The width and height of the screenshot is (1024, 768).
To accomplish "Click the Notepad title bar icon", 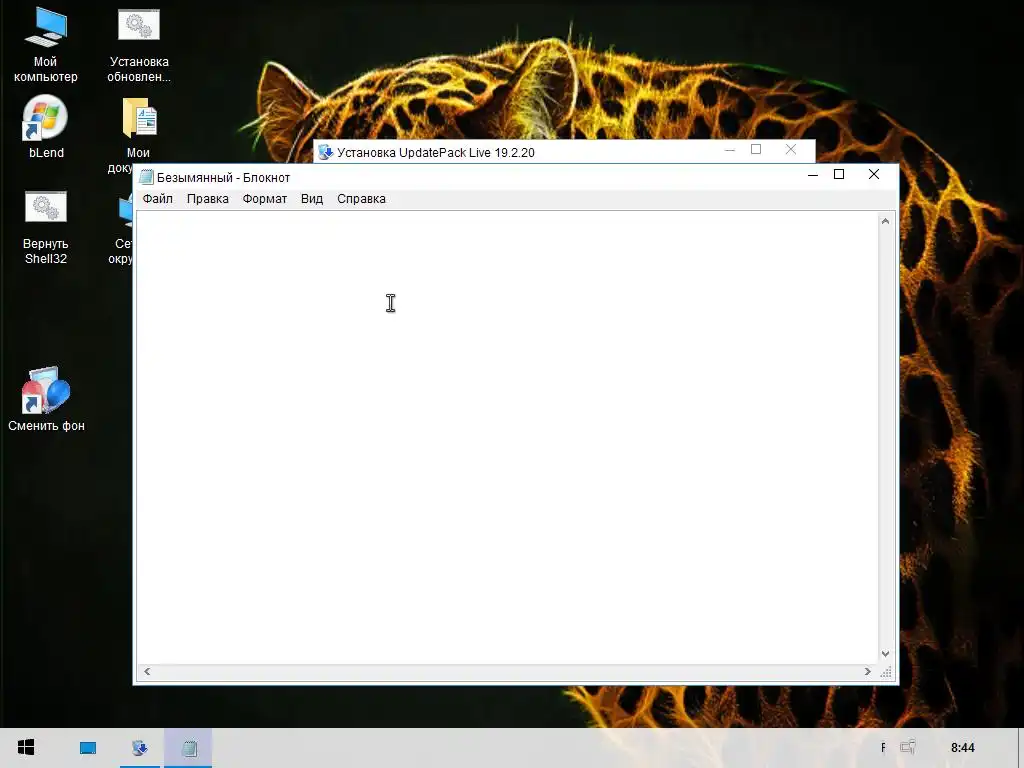I will [146, 177].
